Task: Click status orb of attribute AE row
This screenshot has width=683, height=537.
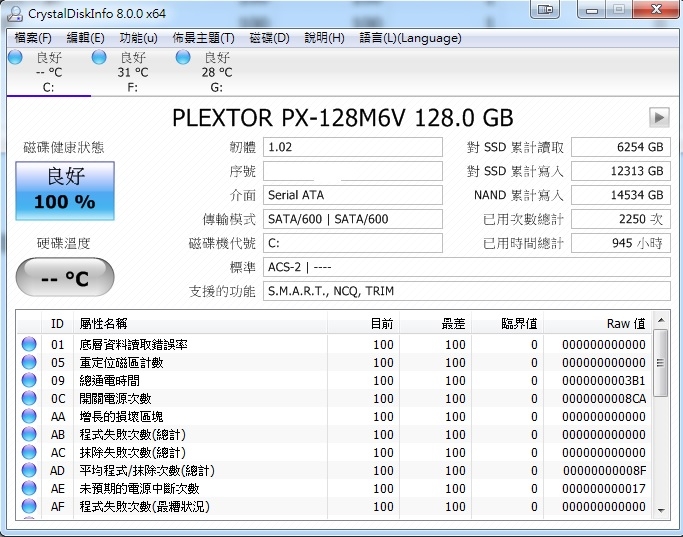Action: (x=29, y=488)
